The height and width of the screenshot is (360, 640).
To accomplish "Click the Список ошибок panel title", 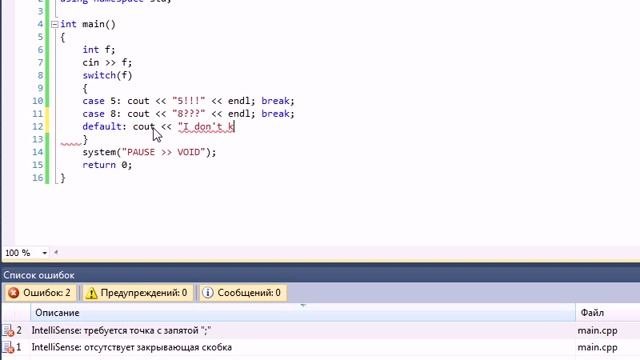I will 39,275.
